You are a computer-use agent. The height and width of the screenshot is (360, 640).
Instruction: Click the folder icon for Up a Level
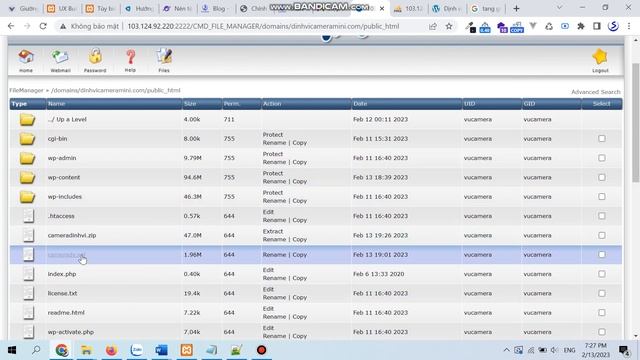[27, 120]
